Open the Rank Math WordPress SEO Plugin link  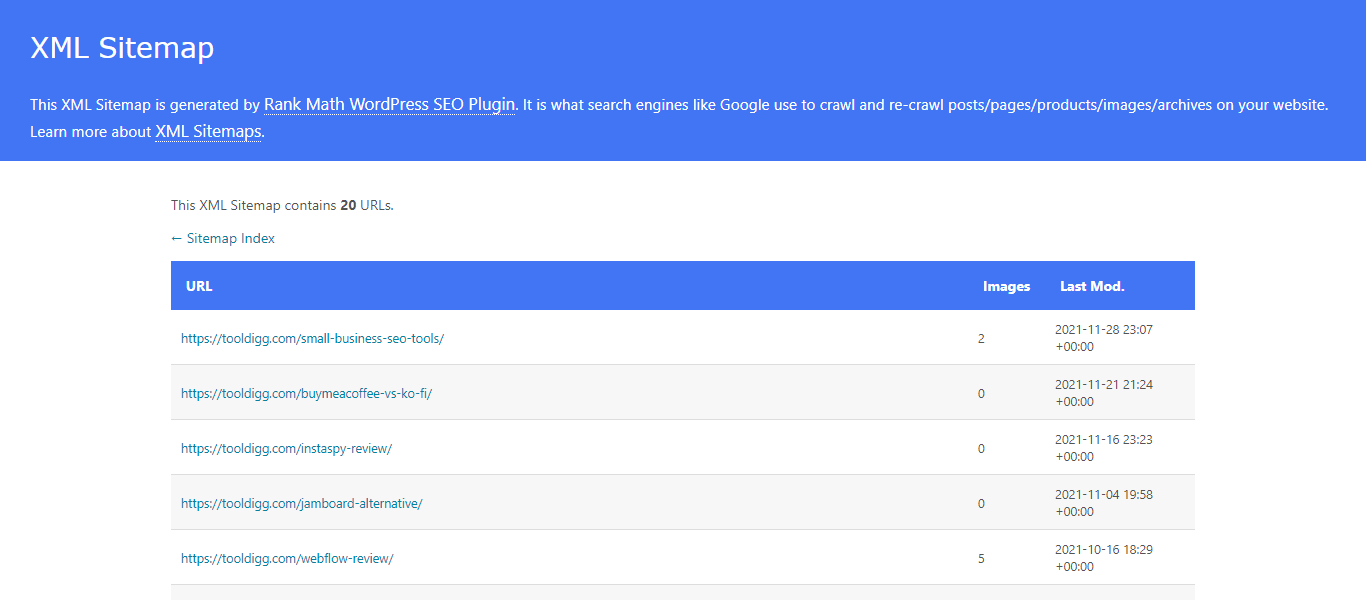[390, 104]
